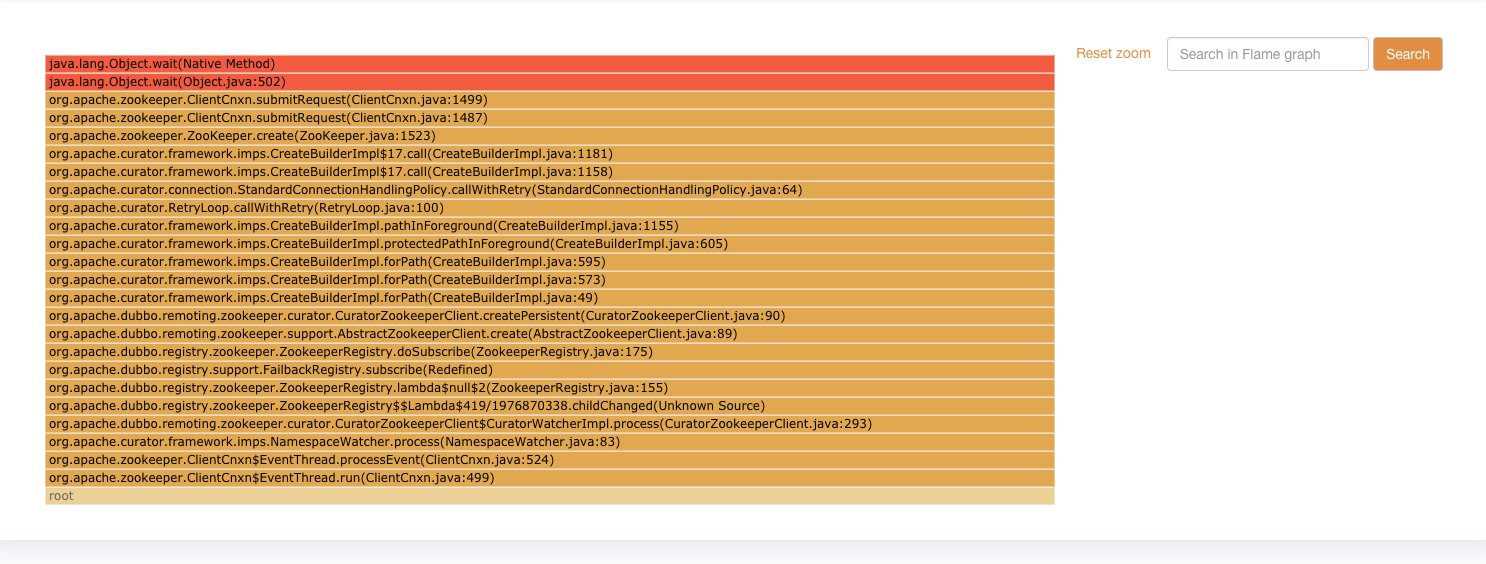Click AbstractZookeeperClient.create frame

[550, 334]
